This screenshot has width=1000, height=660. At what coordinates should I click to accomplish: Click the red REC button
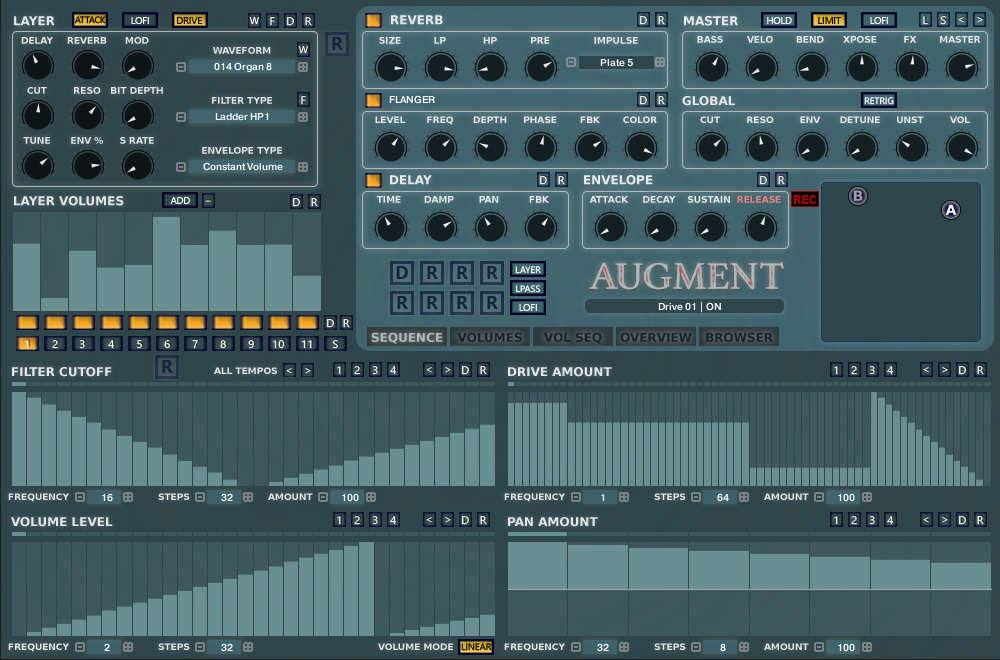coord(805,200)
